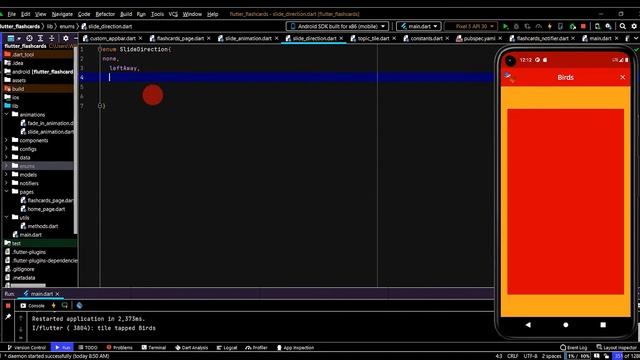Viewport: 640px width, 360px height.
Task: Click hot reload lightning in Run console toolbar
Action: tap(53, 305)
